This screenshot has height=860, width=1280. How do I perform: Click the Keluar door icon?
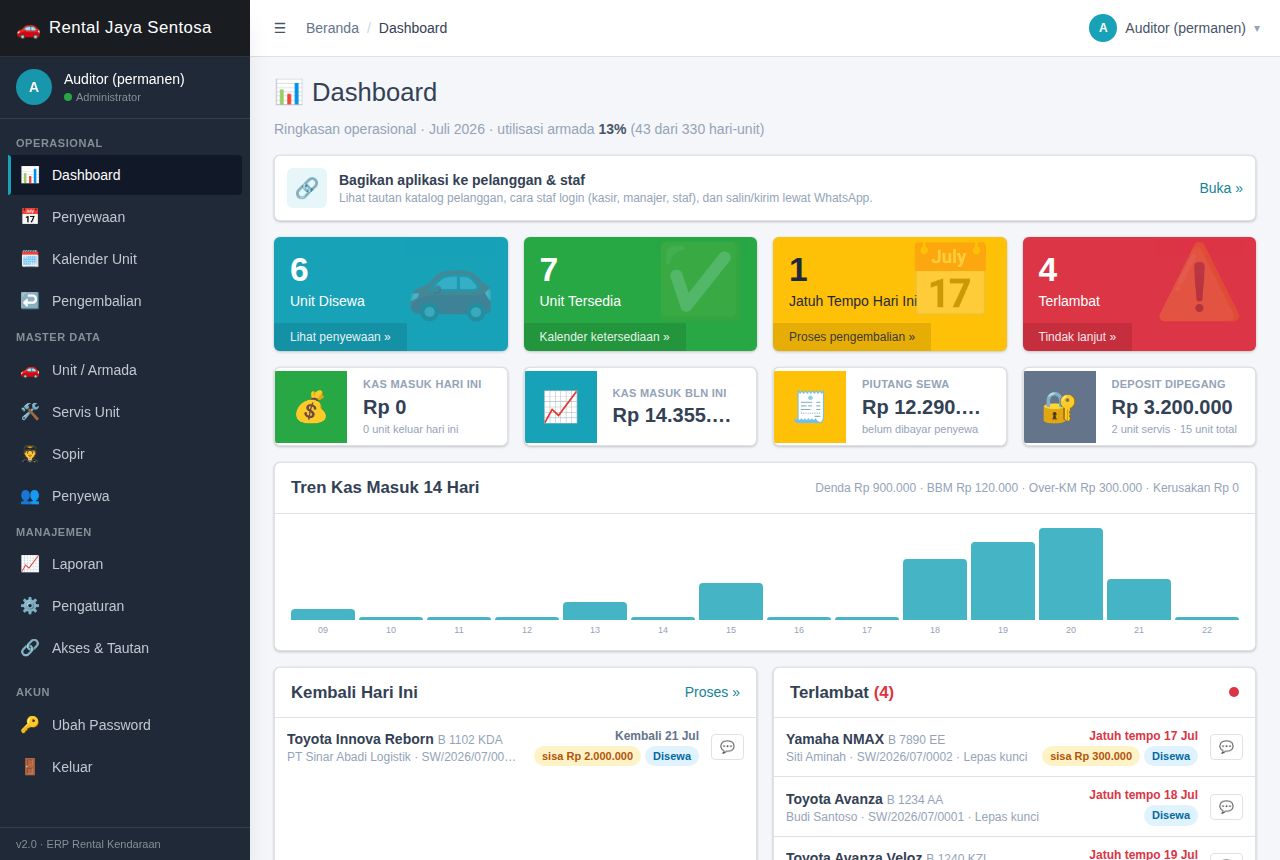[x=30, y=767]
